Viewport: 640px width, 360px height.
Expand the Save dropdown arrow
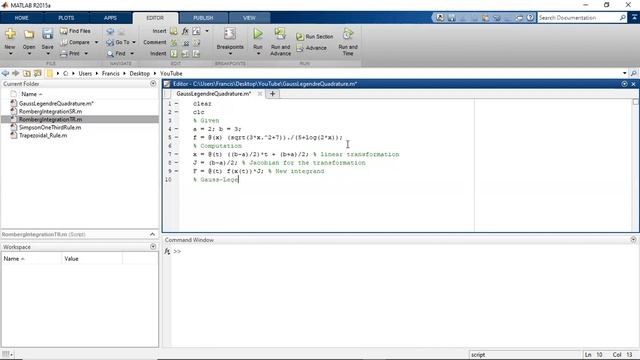[x=47, y=53]
